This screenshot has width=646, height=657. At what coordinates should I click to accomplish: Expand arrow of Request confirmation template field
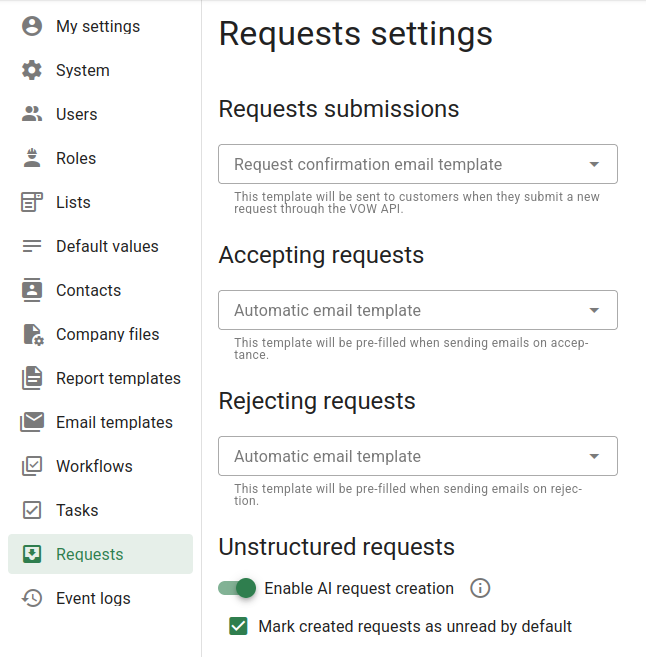[x=594, y=164]
